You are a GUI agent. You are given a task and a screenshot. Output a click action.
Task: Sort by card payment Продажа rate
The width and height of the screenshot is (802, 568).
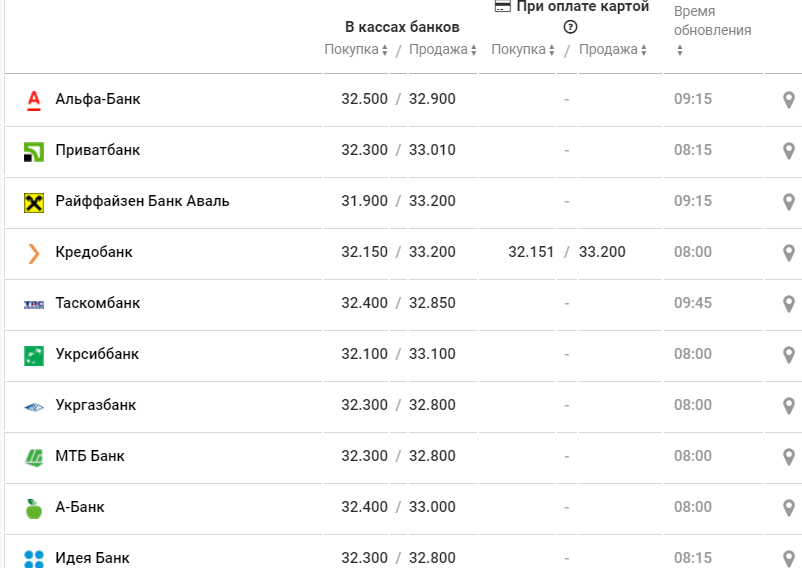[x=613, y=50]
